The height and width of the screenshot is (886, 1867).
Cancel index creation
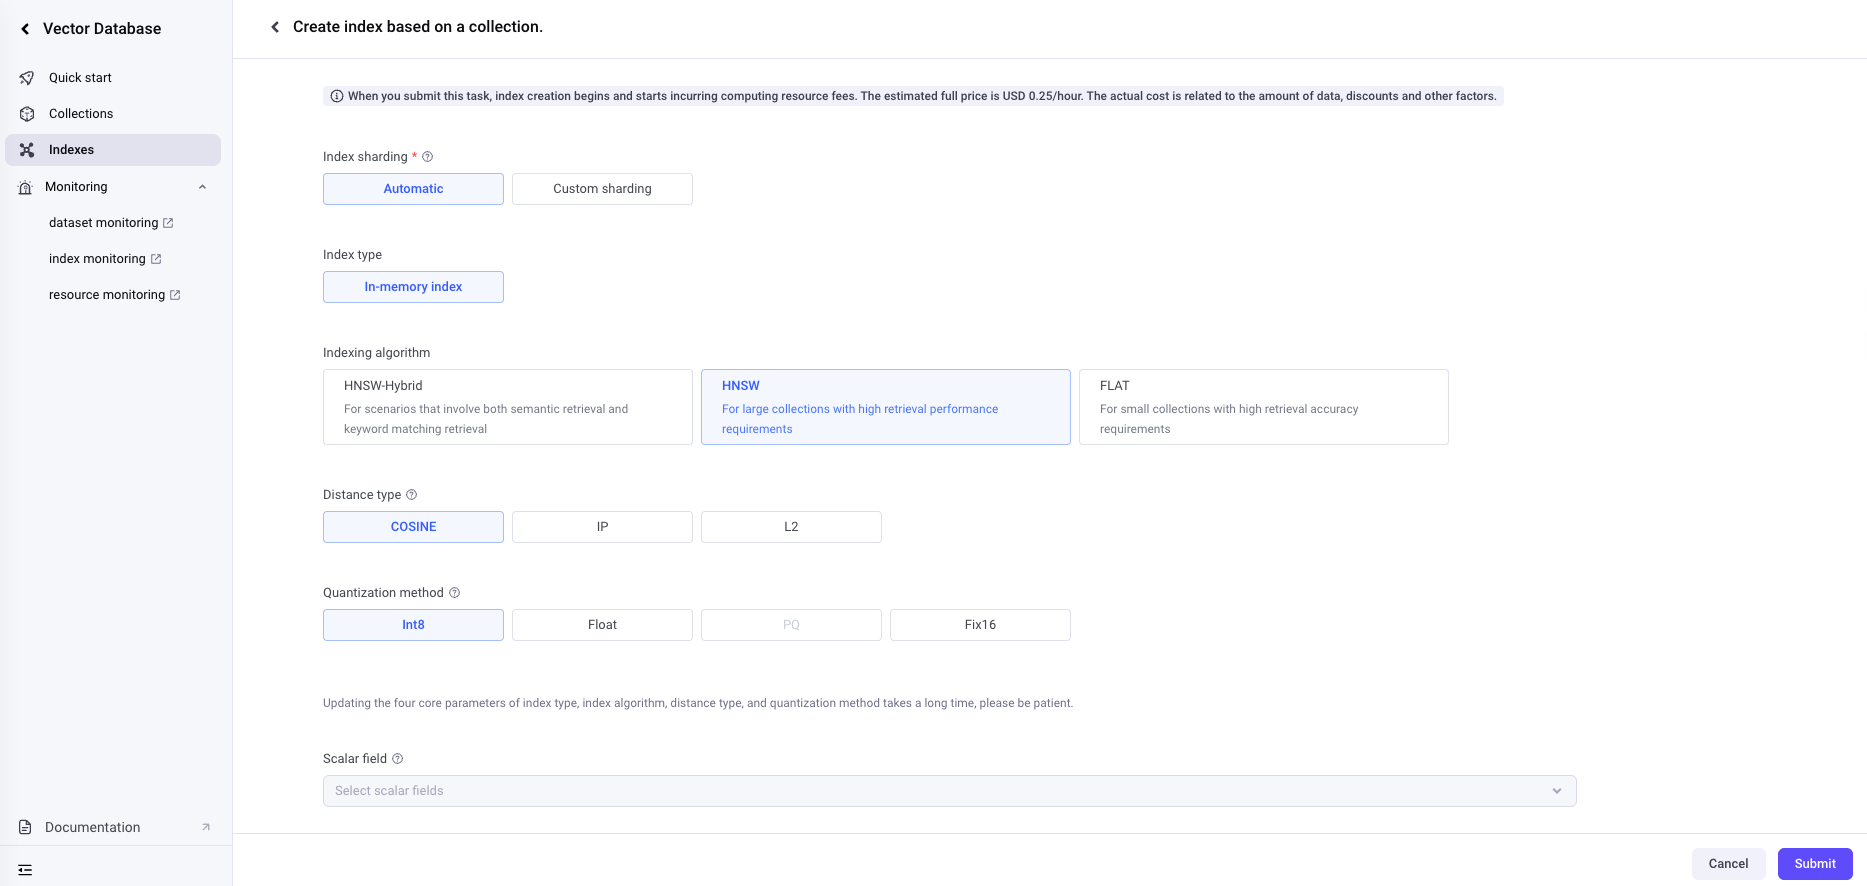coord(1728,864)
